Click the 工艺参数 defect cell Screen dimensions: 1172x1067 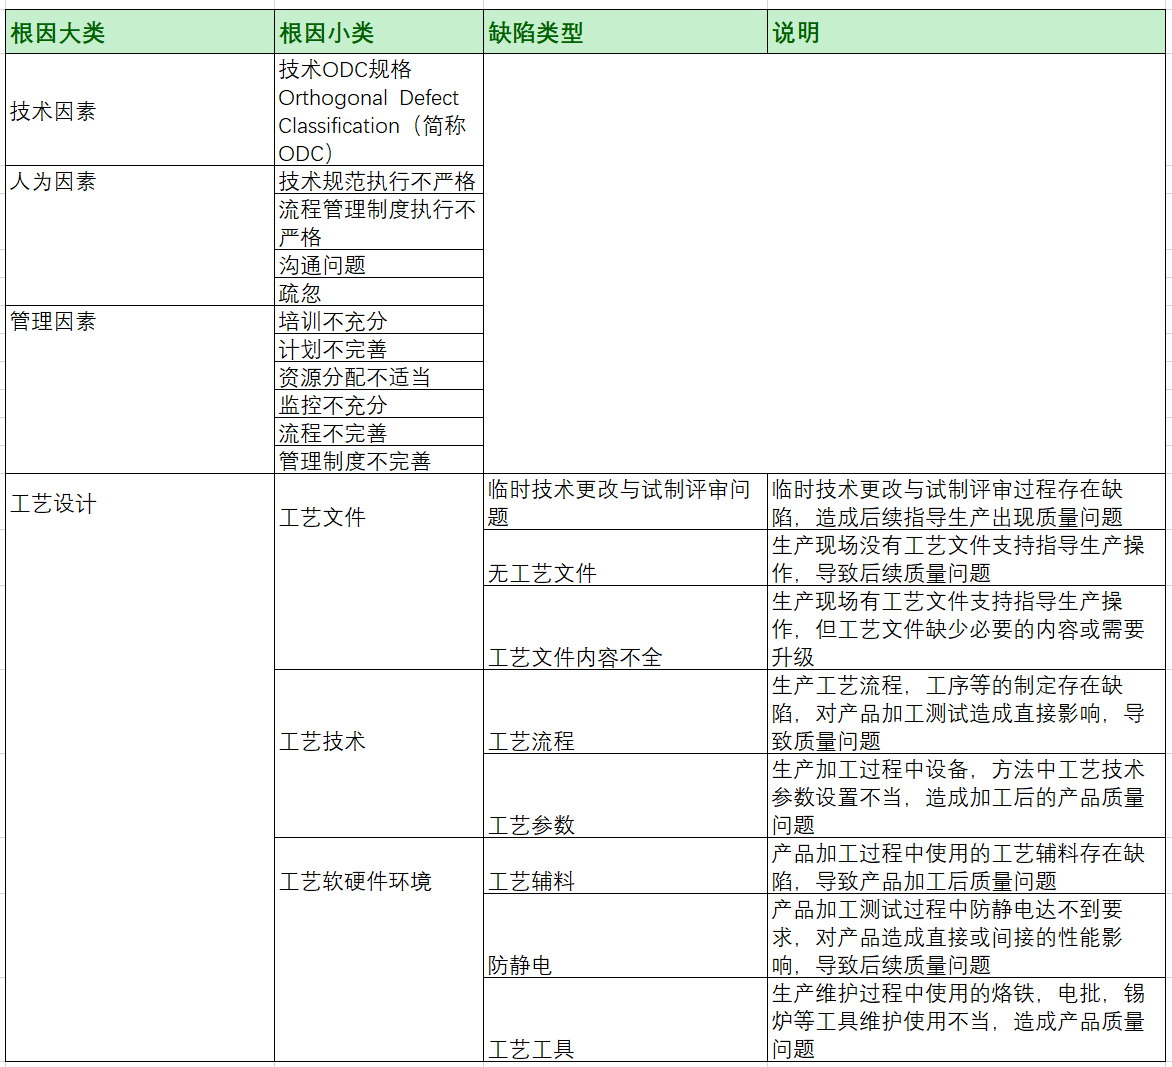click(x=626, y=796)
